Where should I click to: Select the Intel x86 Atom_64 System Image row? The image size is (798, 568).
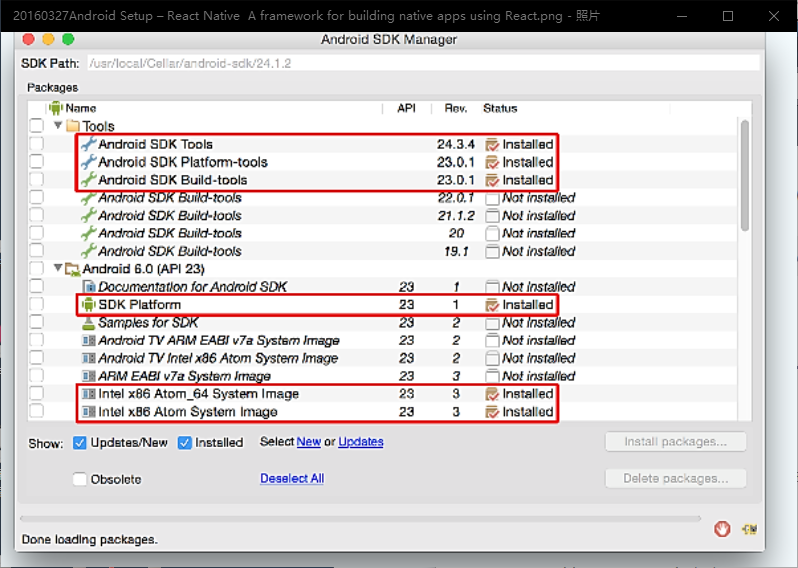[382, 394]
